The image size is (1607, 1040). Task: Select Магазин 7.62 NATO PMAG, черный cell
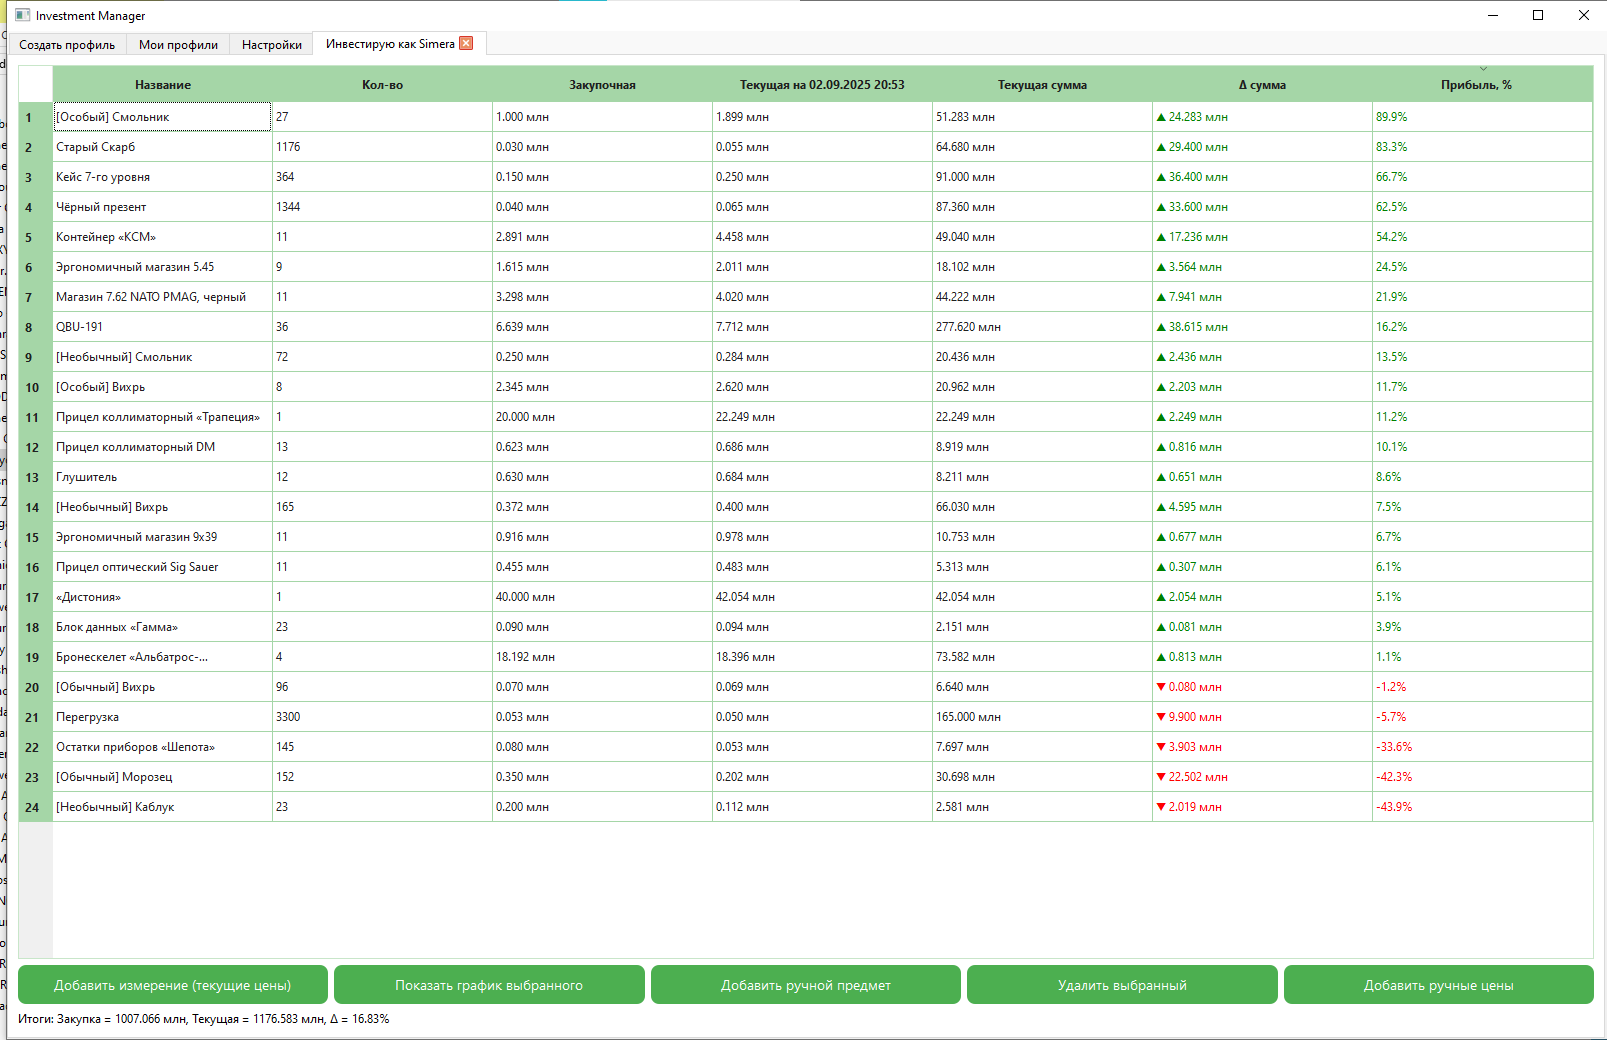(x=163, y=297)
